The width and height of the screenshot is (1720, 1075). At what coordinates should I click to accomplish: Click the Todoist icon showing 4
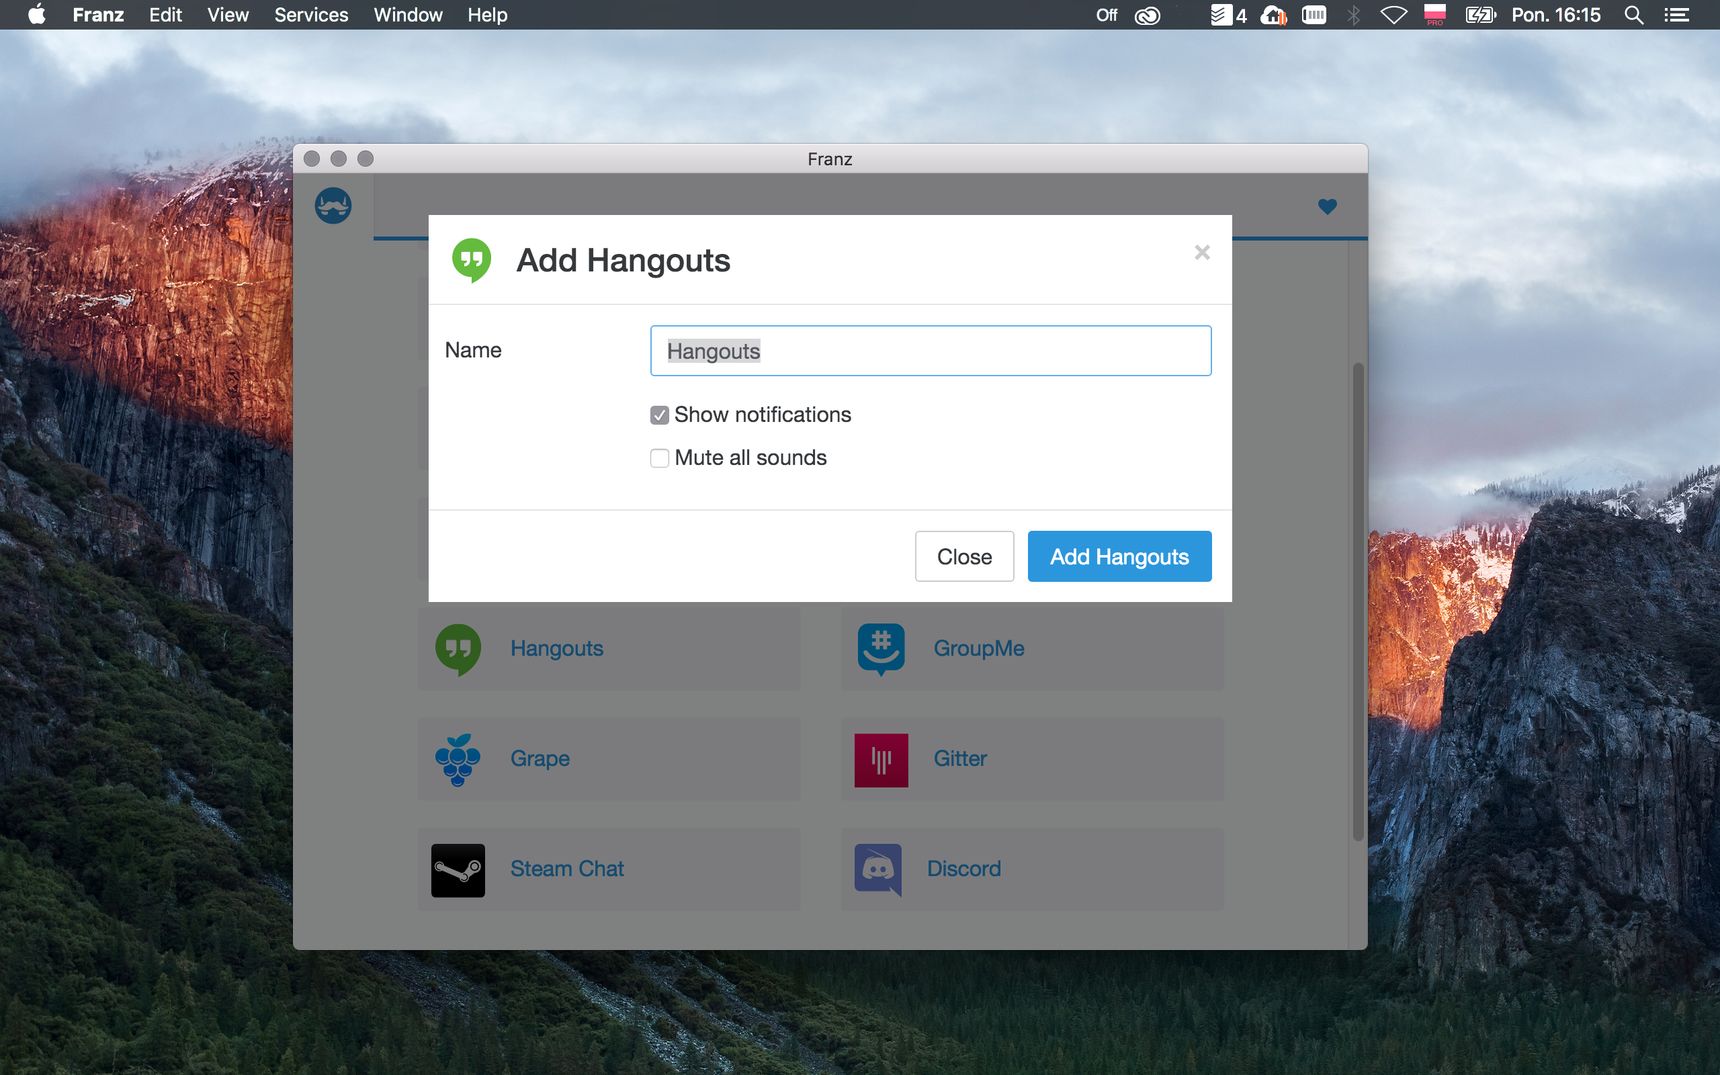(1228, 15)
